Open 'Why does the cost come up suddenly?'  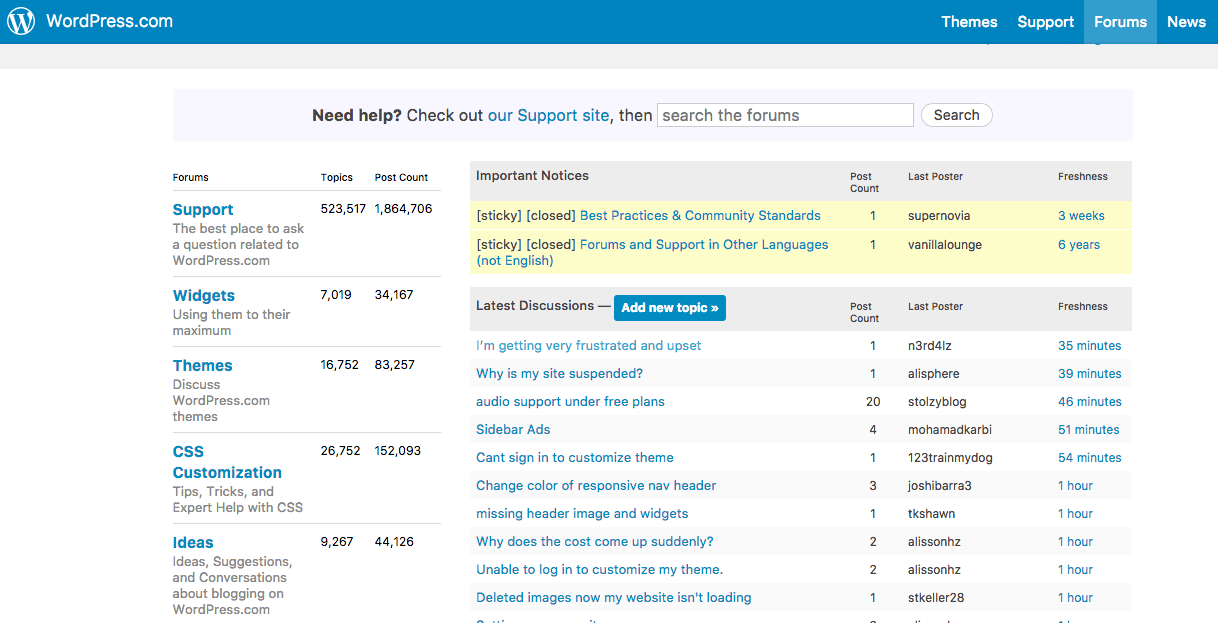(x=595, y=541)
